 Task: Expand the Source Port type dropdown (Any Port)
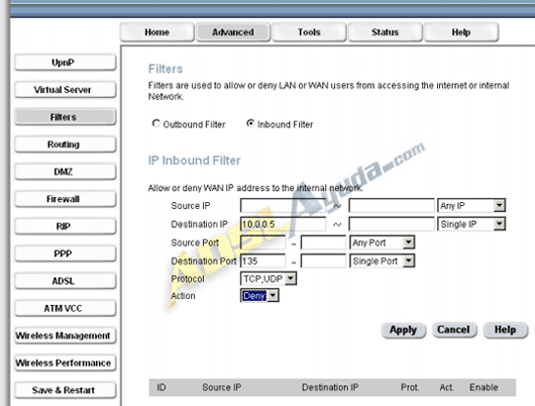point(382,243)
